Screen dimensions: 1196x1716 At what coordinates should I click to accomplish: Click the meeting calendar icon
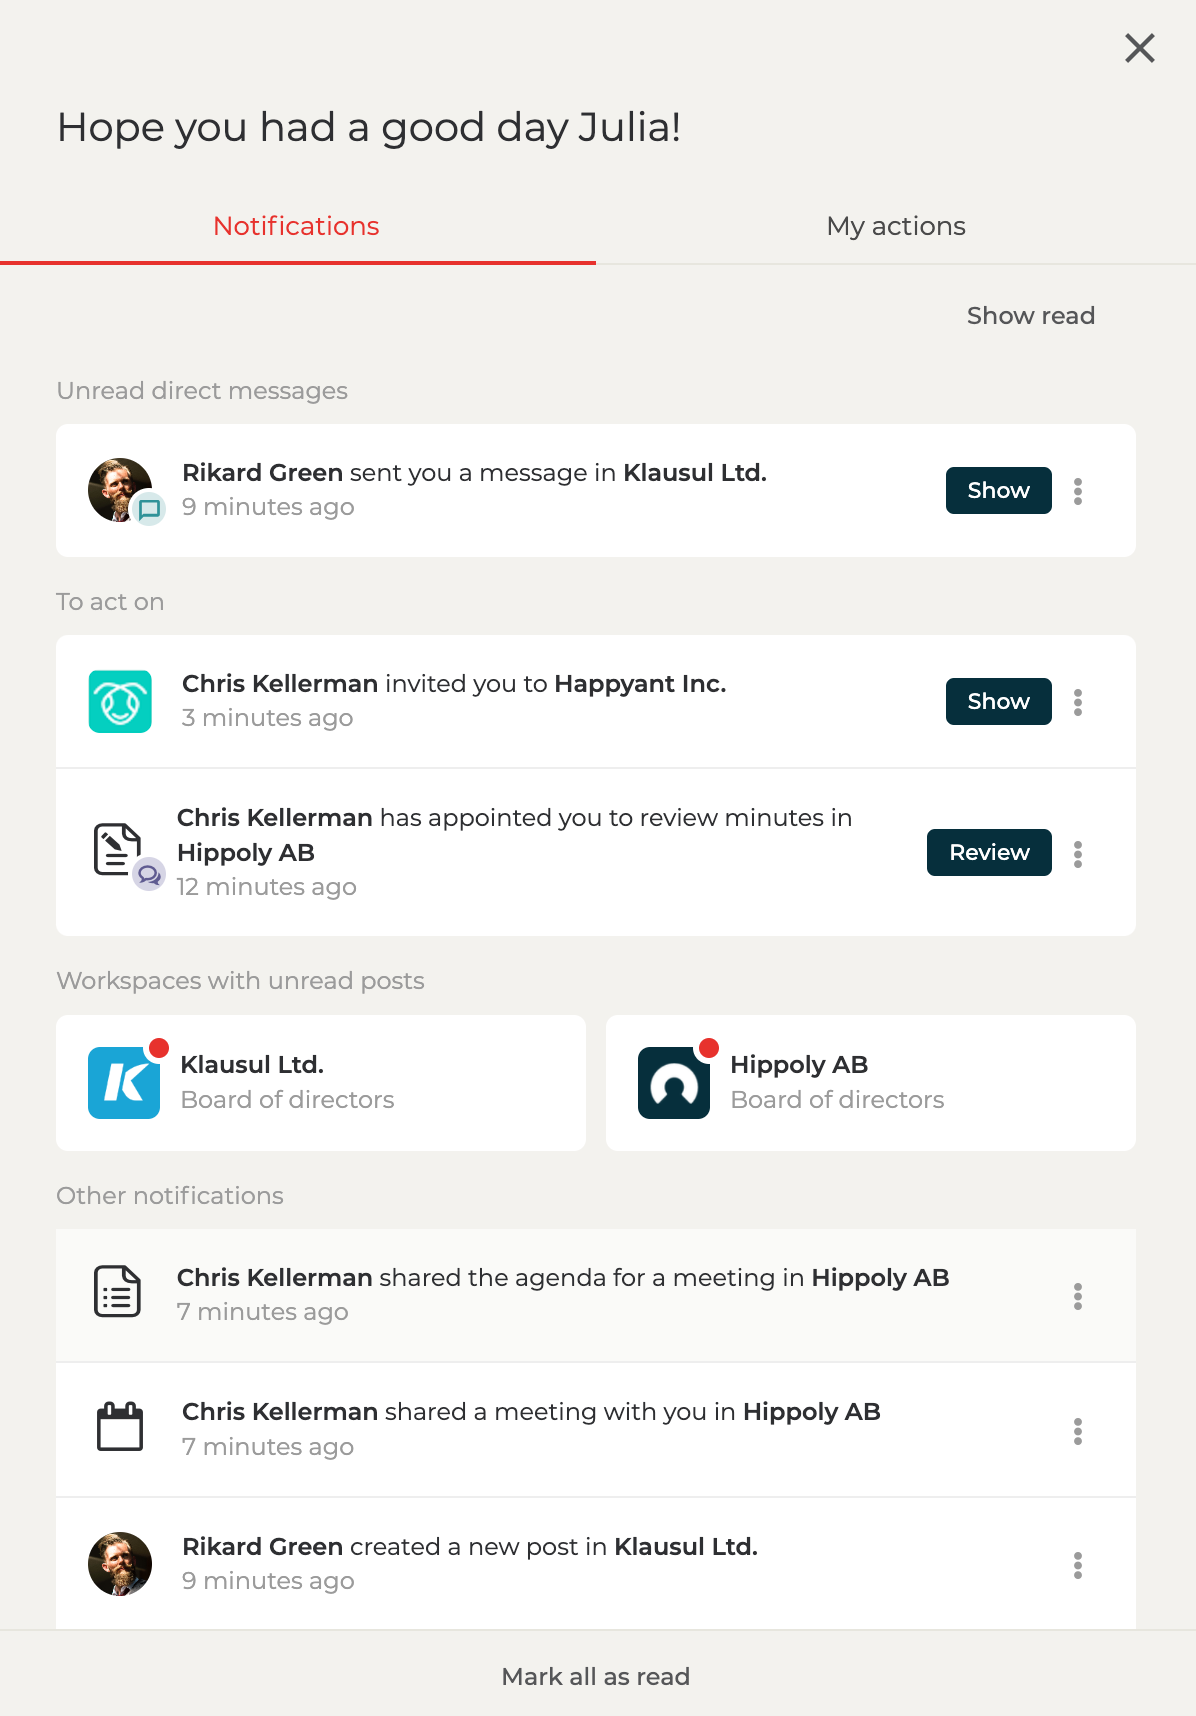120,1427
